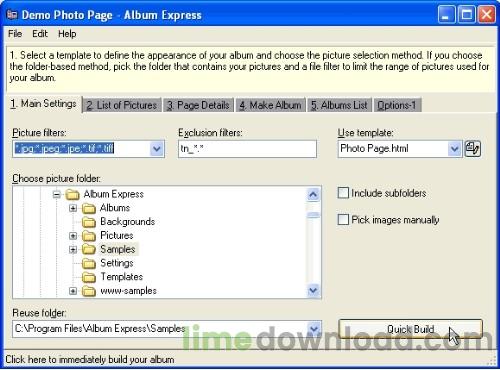Select the Templates folder label
Image resolution: width=500 pixels, height=370 pixels.
click(122, 277)
